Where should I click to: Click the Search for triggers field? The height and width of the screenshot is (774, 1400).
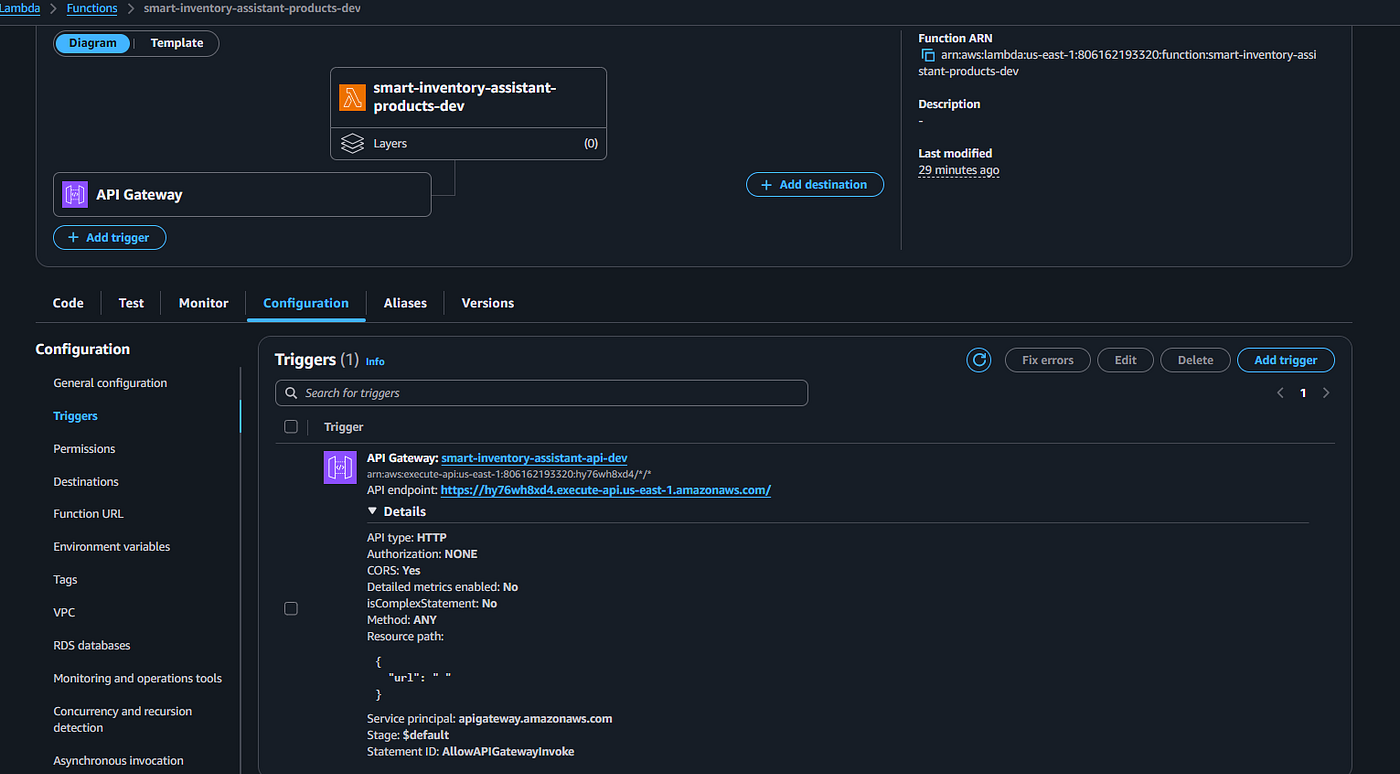coord(541,393)
